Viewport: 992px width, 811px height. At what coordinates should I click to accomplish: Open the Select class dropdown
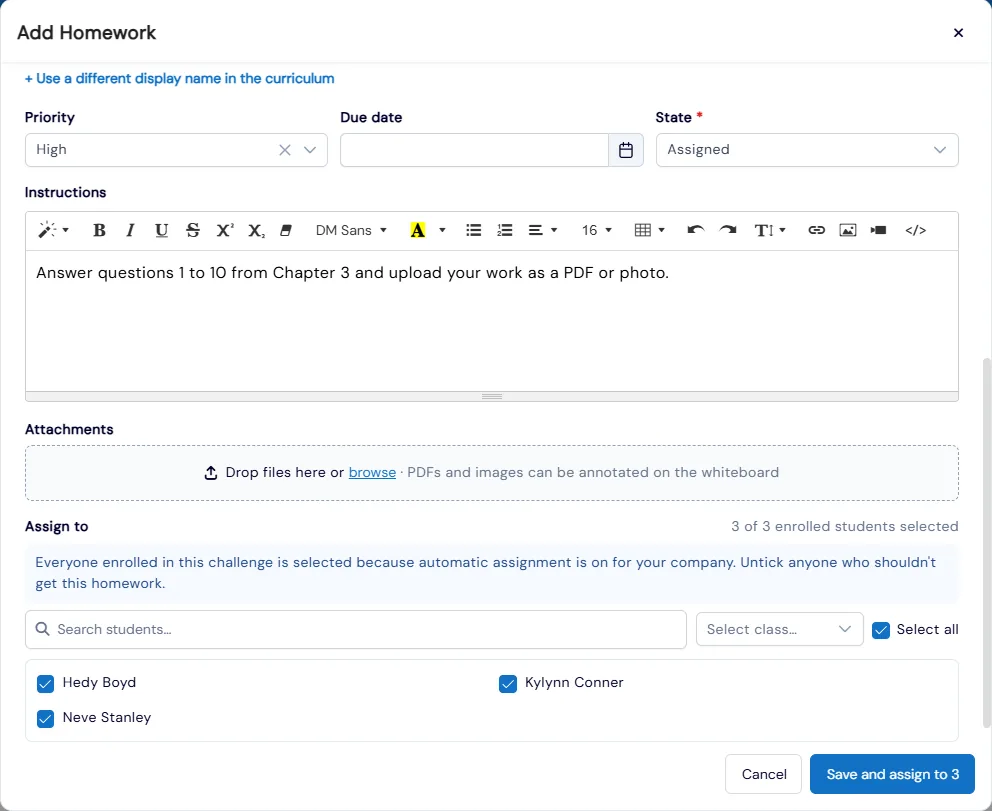[x=779, y=629]
